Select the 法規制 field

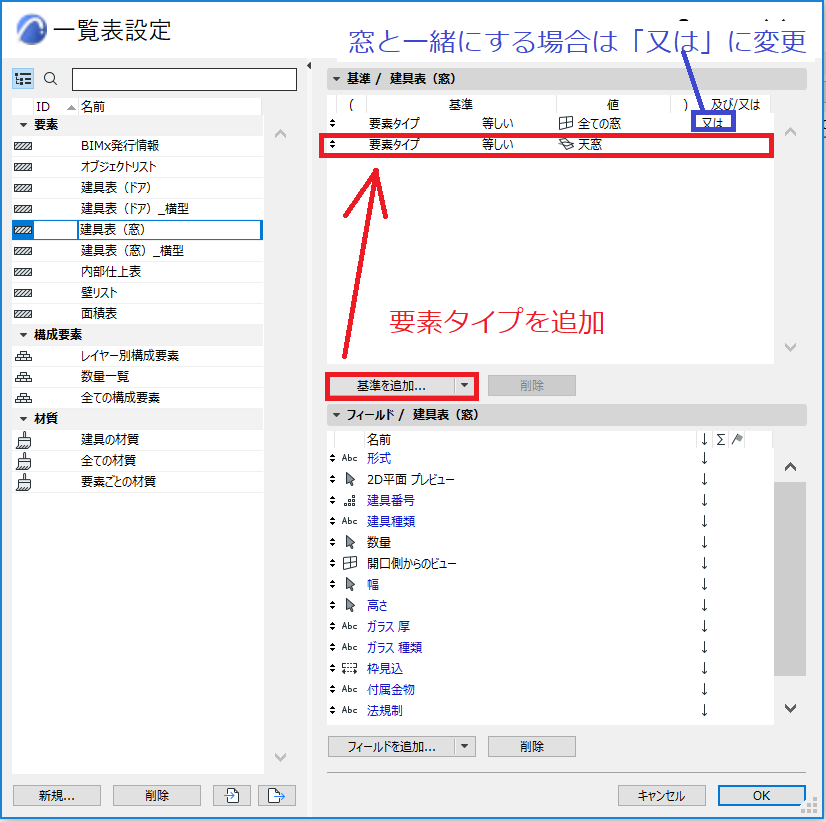385,711
